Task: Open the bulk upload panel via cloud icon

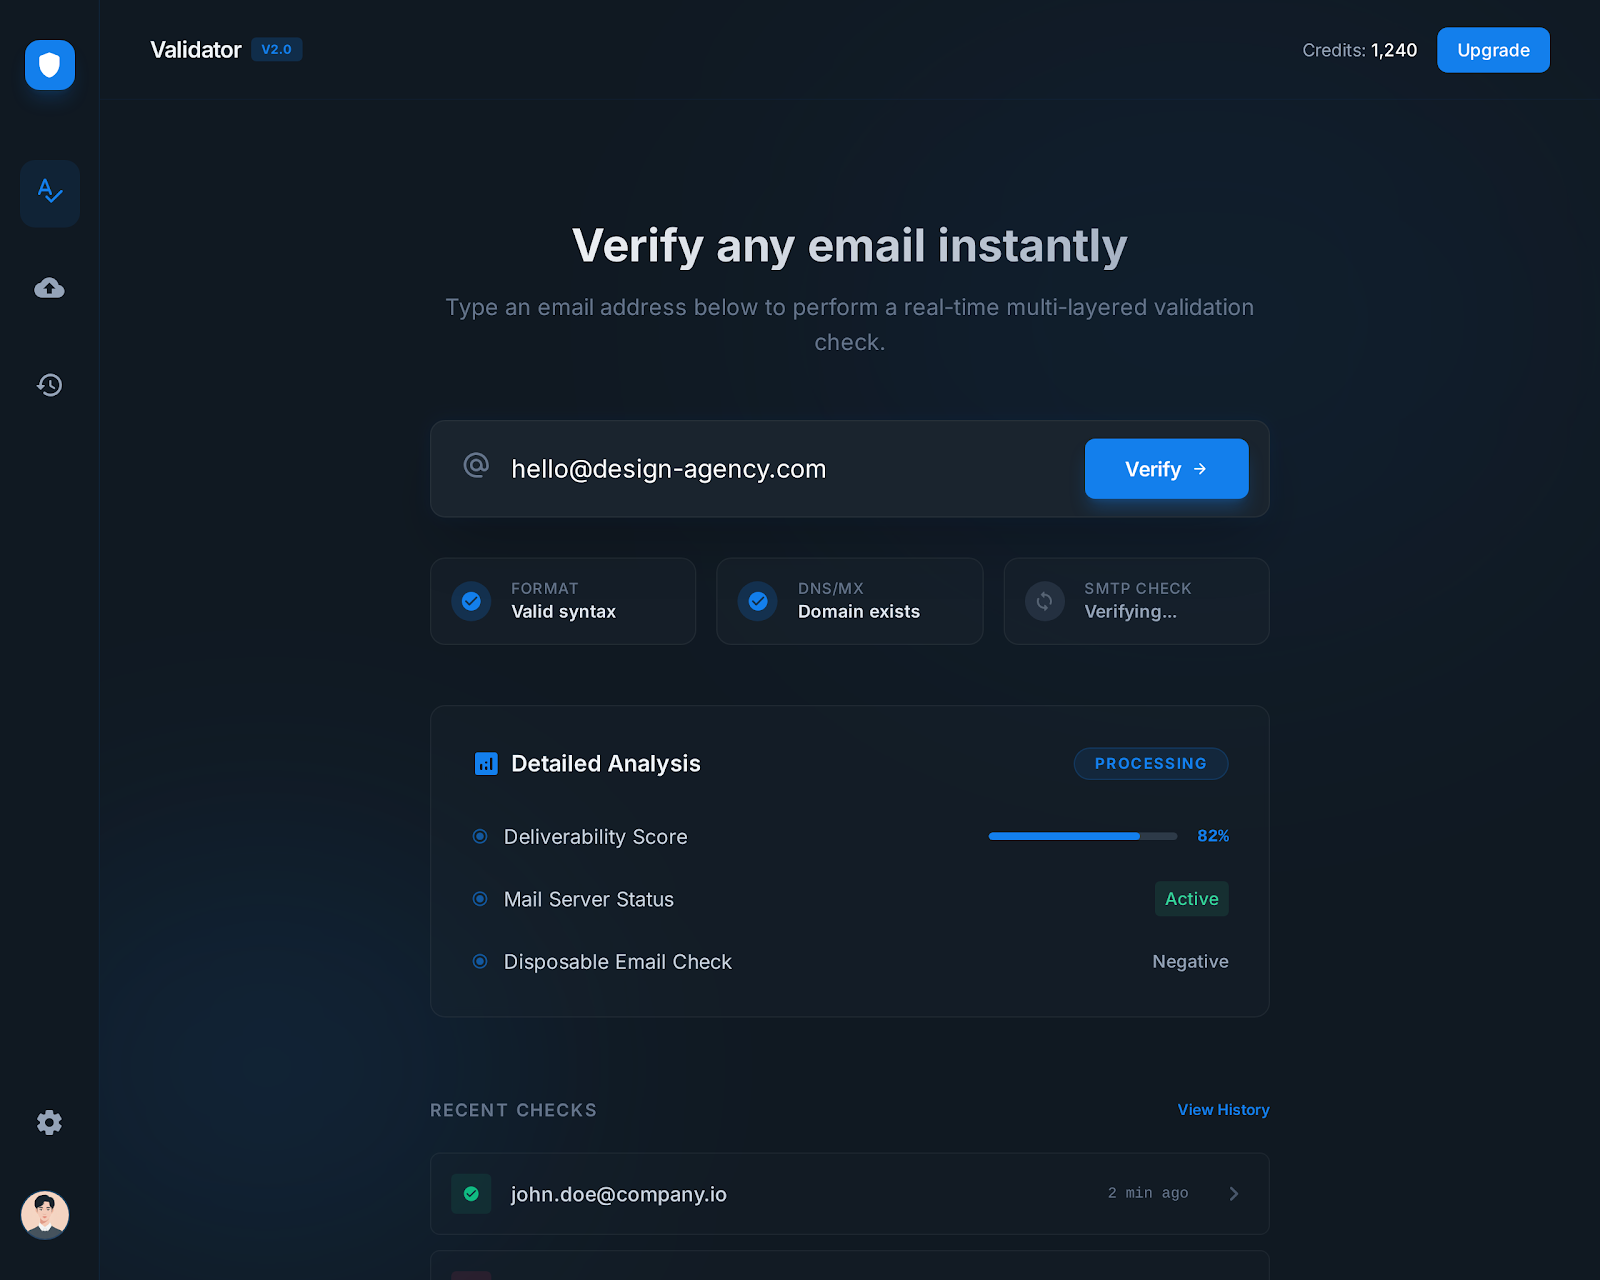Action: click(49, 288)
